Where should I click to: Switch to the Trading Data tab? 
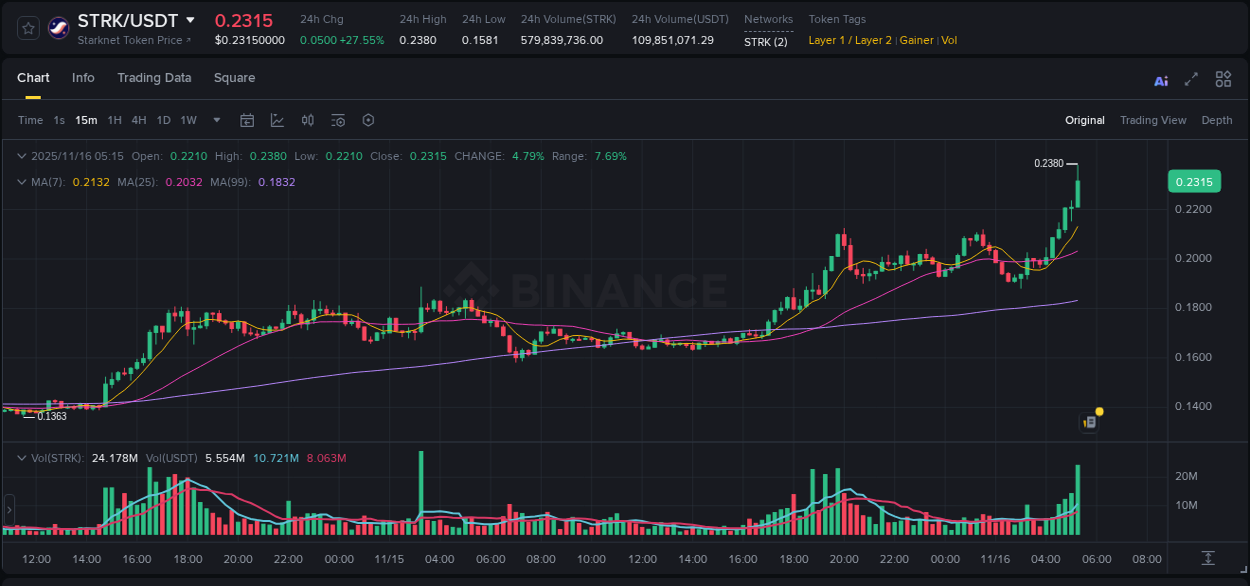point(154,78)
